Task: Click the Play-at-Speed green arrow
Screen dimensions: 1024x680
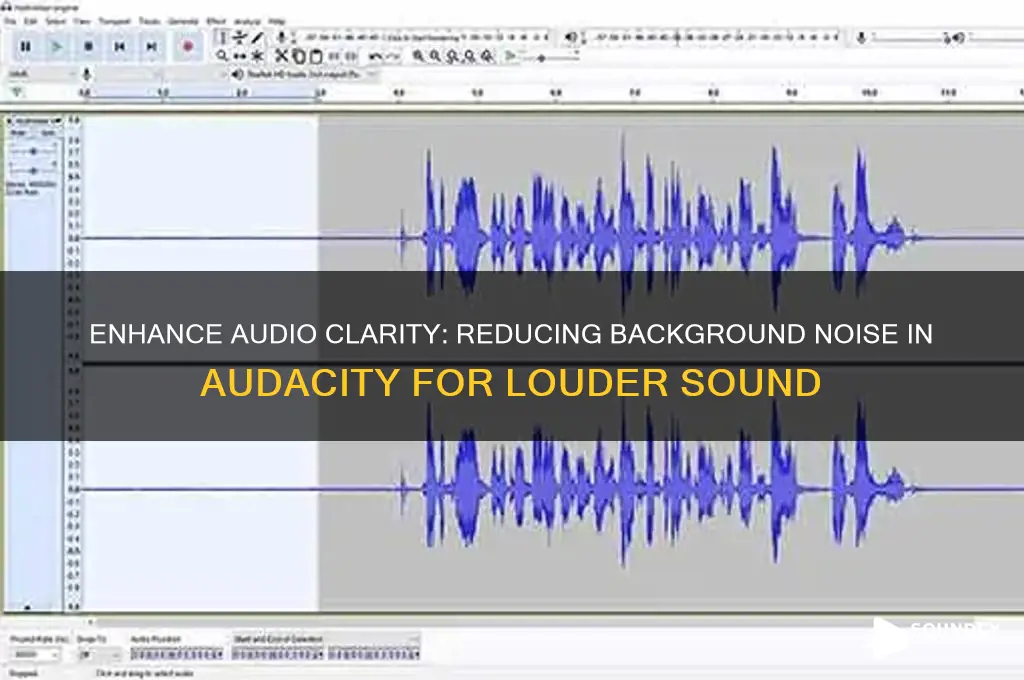Action: pos(511,56)
